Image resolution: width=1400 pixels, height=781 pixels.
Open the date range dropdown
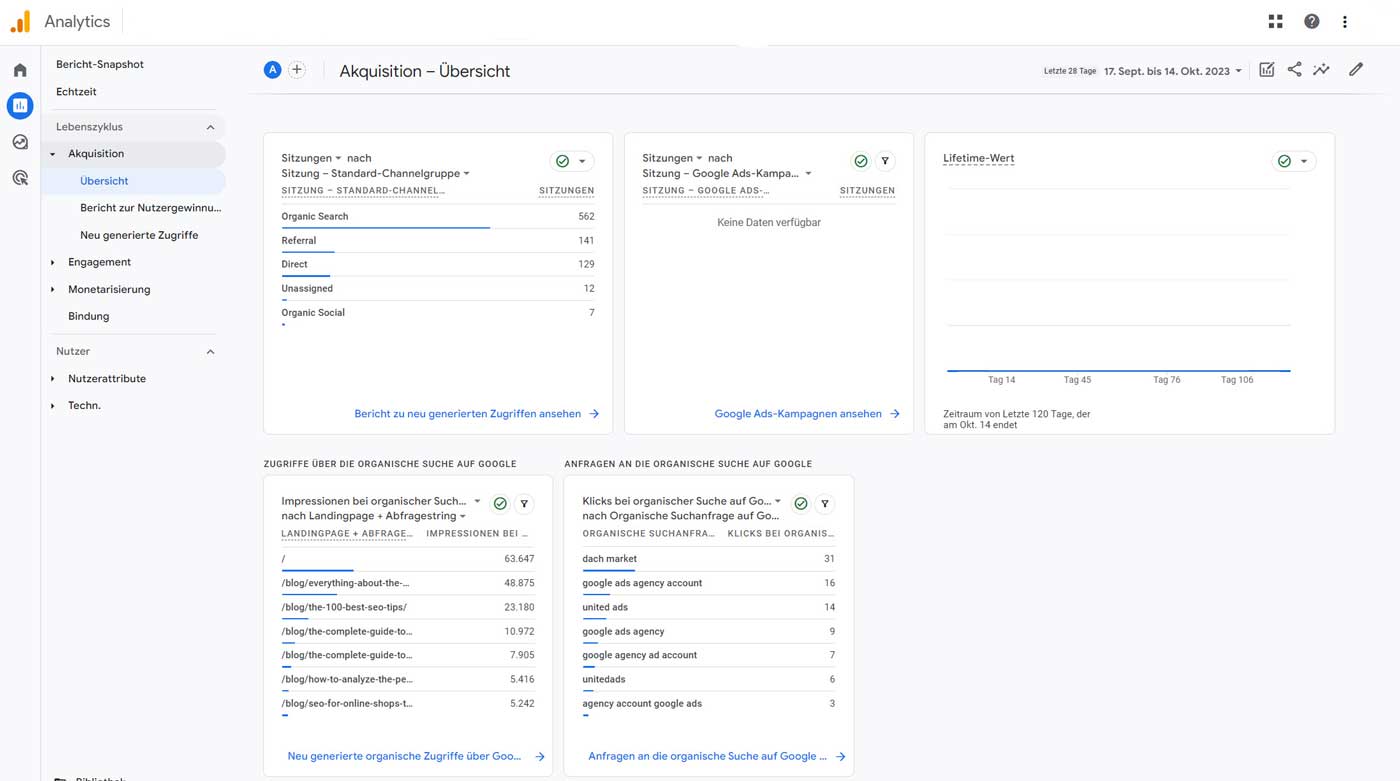1172,71
